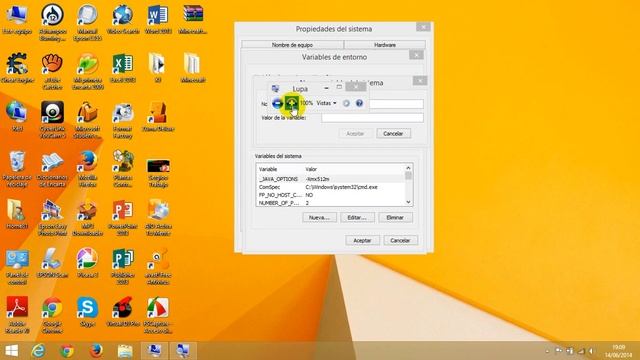Image resolution: width=640 pixels, height=360 pixels.
Task: Open Chrome from the taskbar
Action: pyautogui.click(x=67, y=351)
